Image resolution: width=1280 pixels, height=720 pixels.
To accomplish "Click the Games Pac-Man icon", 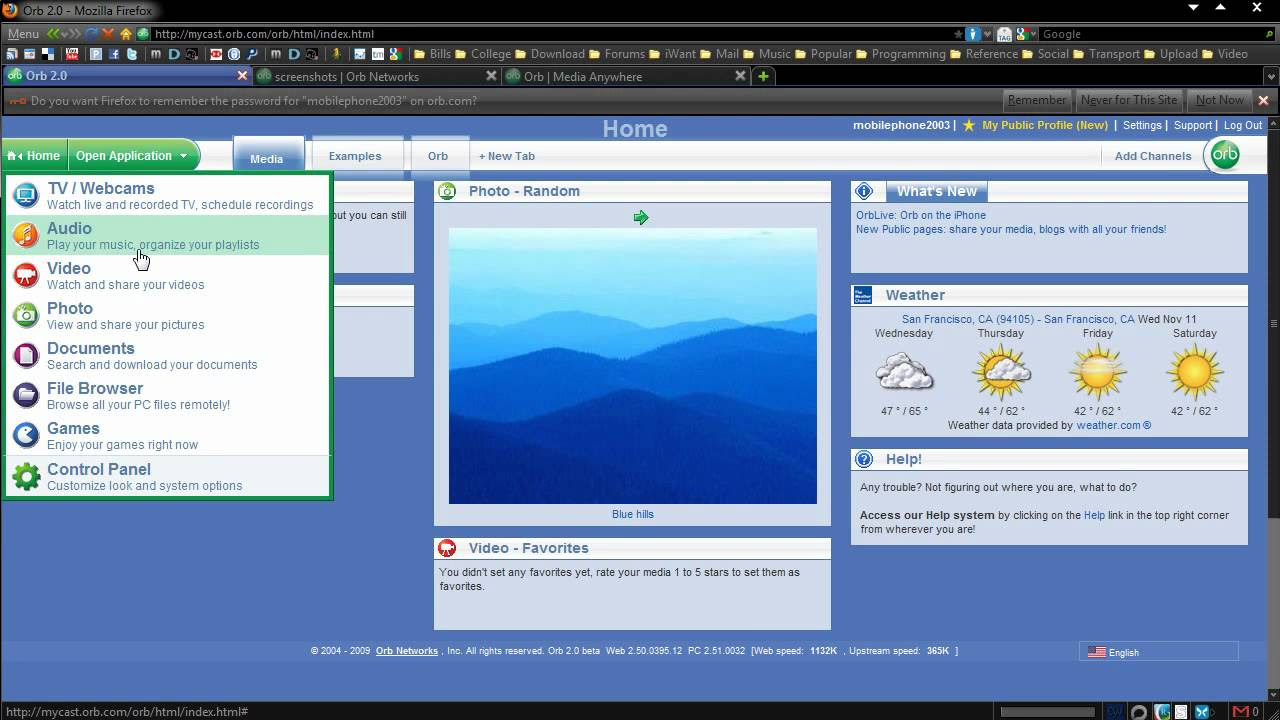I will click(x=26, y=435).
